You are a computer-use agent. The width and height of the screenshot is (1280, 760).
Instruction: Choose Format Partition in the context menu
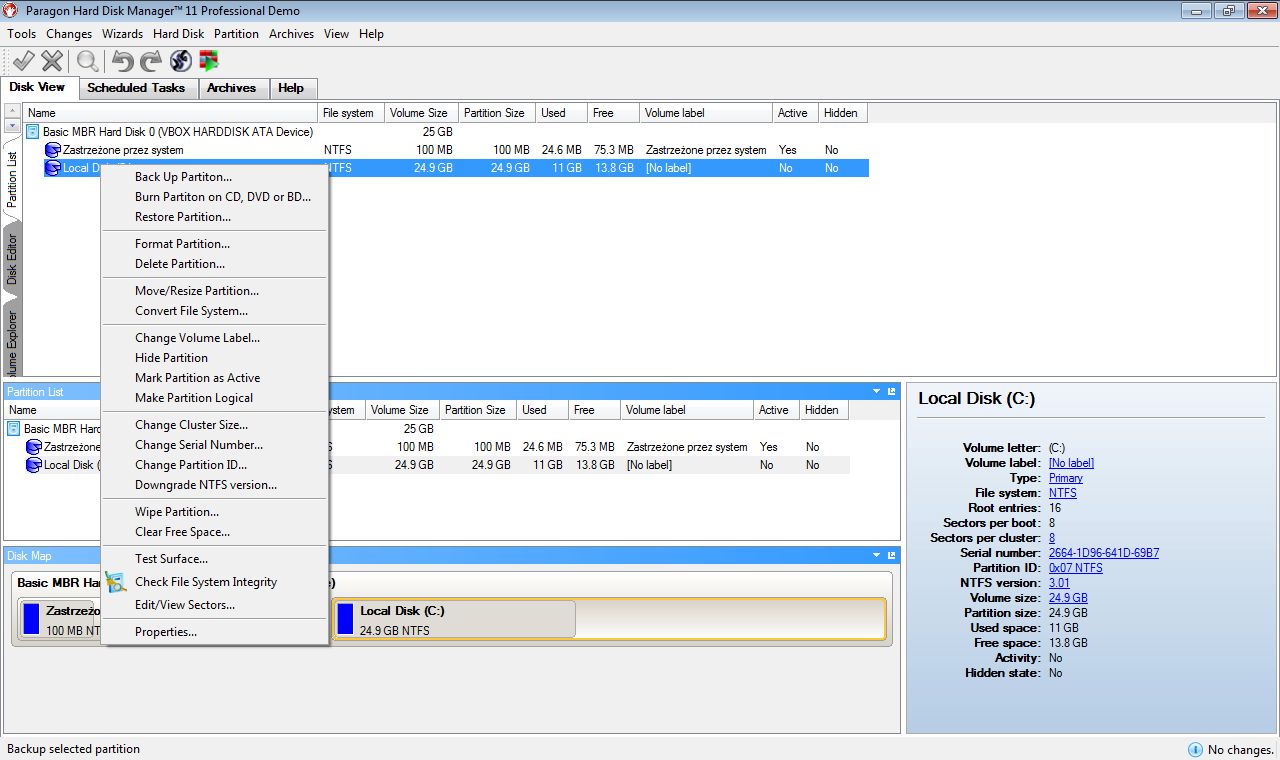click(182, 244)
